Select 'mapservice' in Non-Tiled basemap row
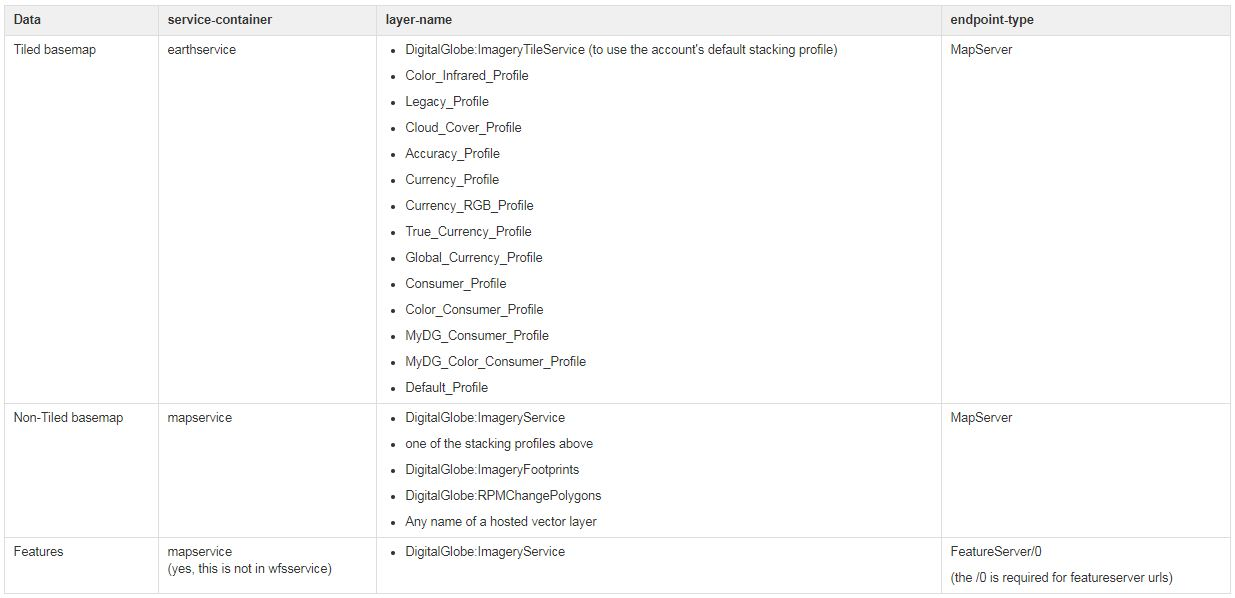The width and height of the screenshot is (1235, 598). tap(199, 418)
